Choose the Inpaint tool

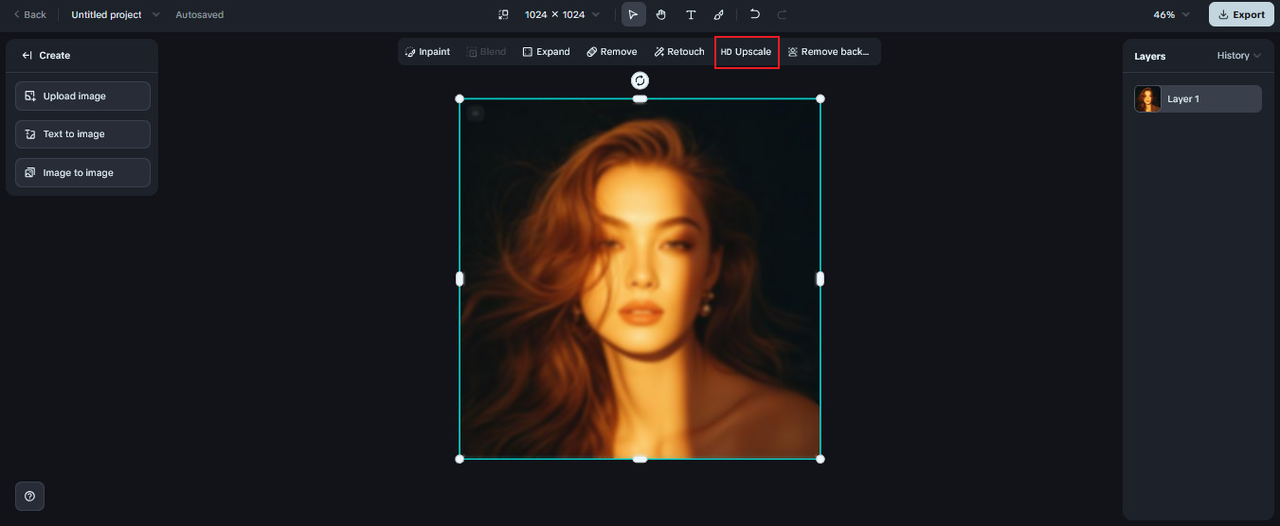tap(428, 52)
